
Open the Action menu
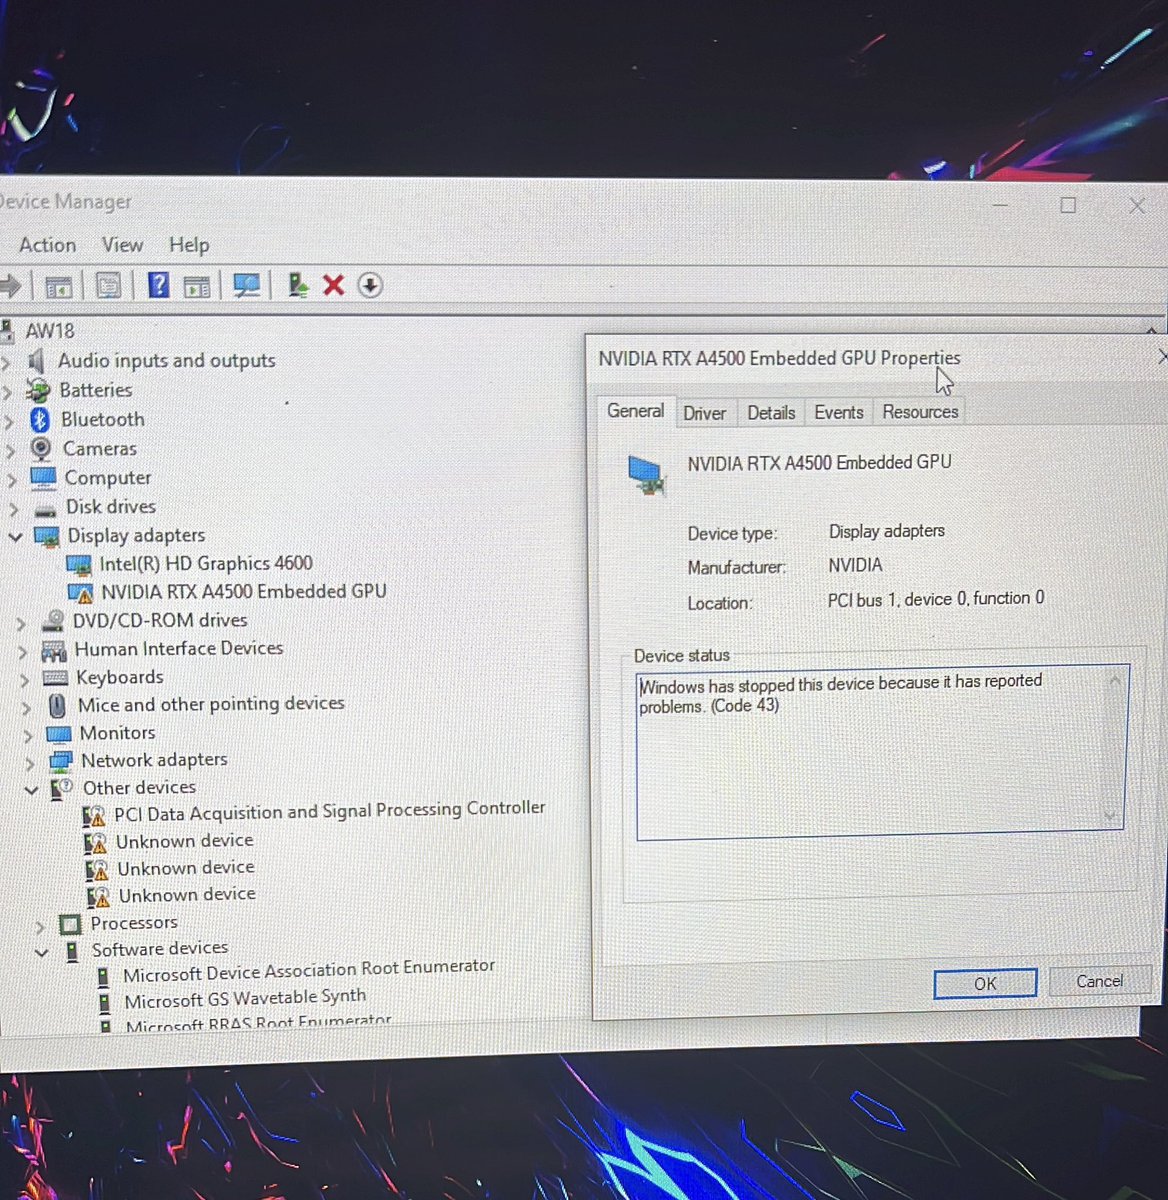coord(47,245)
